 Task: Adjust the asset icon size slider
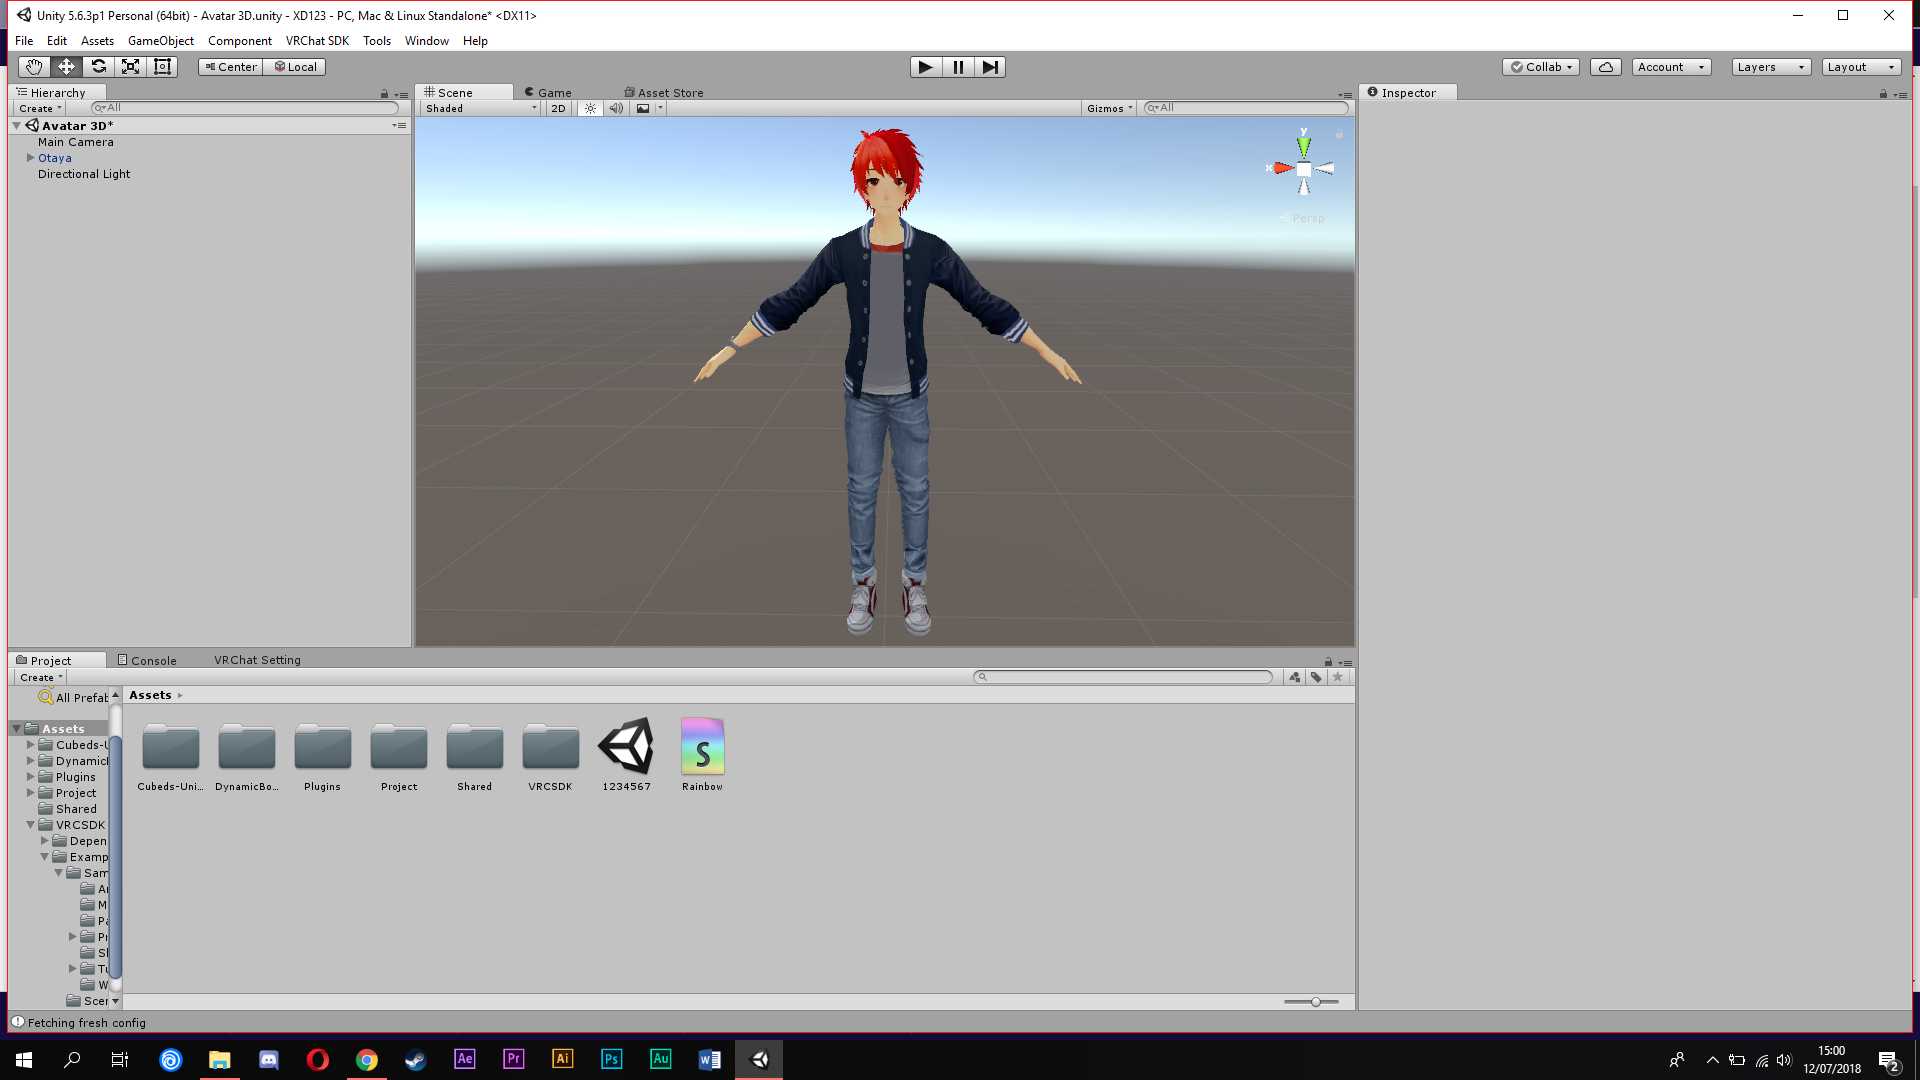click(1315, 1001)
